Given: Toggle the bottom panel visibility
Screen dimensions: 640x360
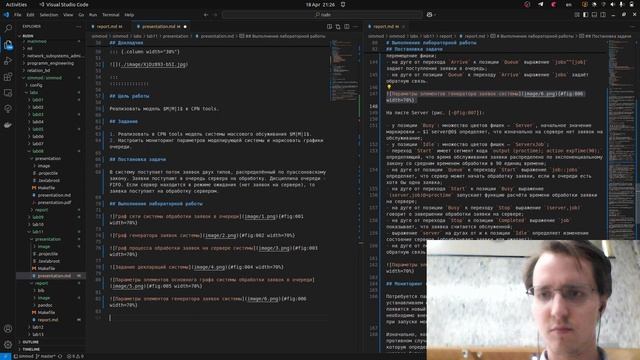Looking at the screenshot, I should (x=594, y=15).
